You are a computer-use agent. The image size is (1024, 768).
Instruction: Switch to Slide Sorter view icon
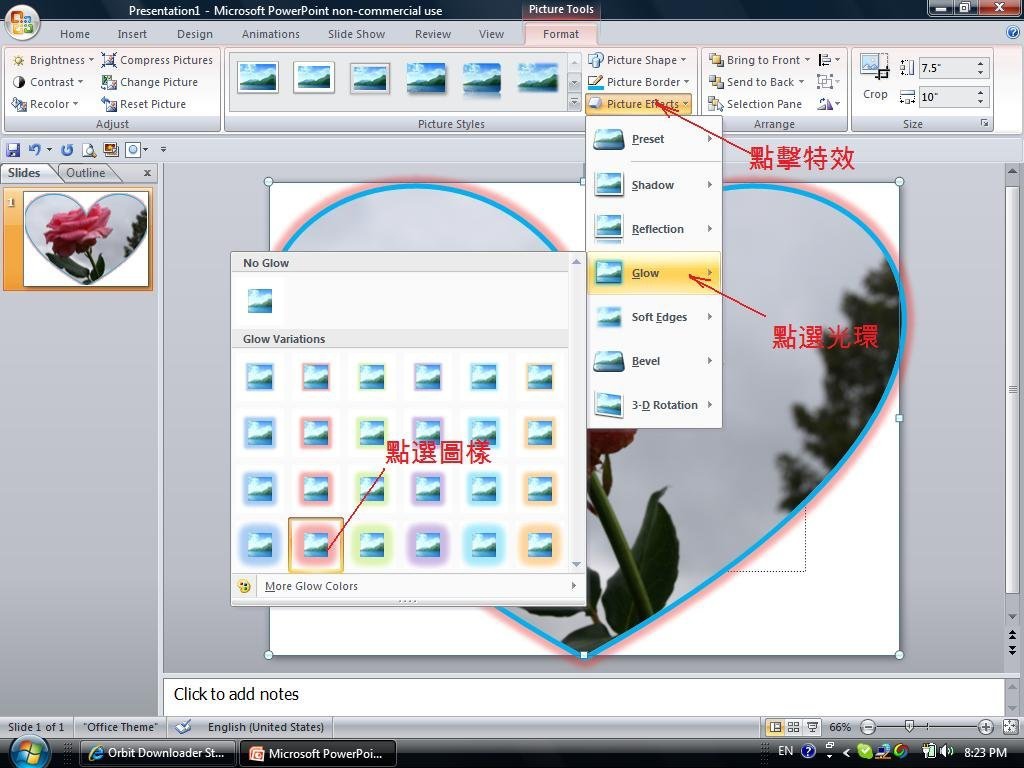(793, 727)
